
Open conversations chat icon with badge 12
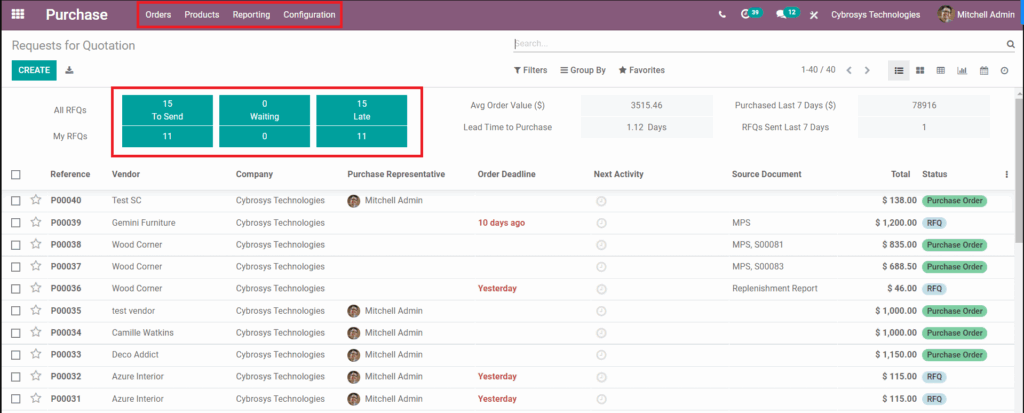point(786,14)
